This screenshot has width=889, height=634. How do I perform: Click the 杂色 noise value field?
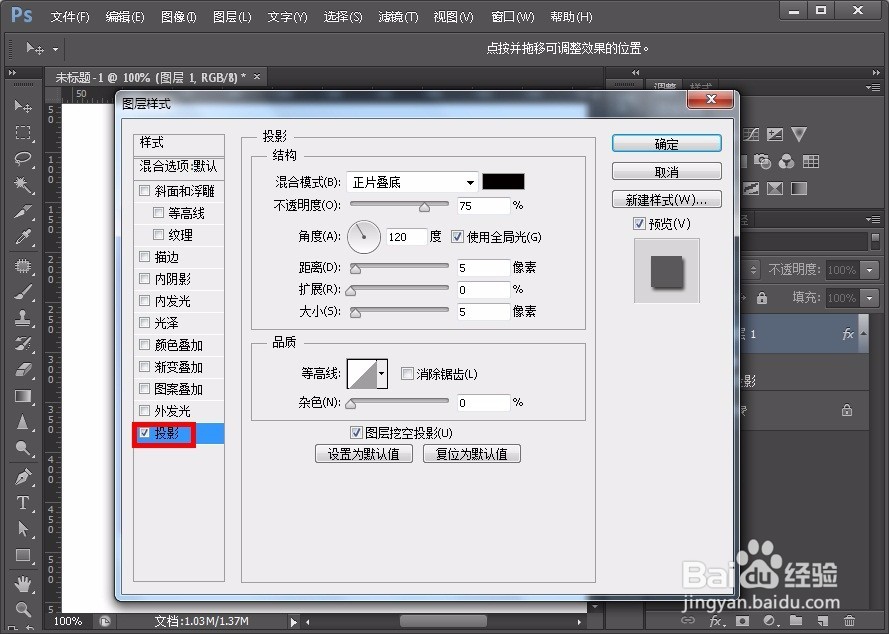[x=484, y=403]
